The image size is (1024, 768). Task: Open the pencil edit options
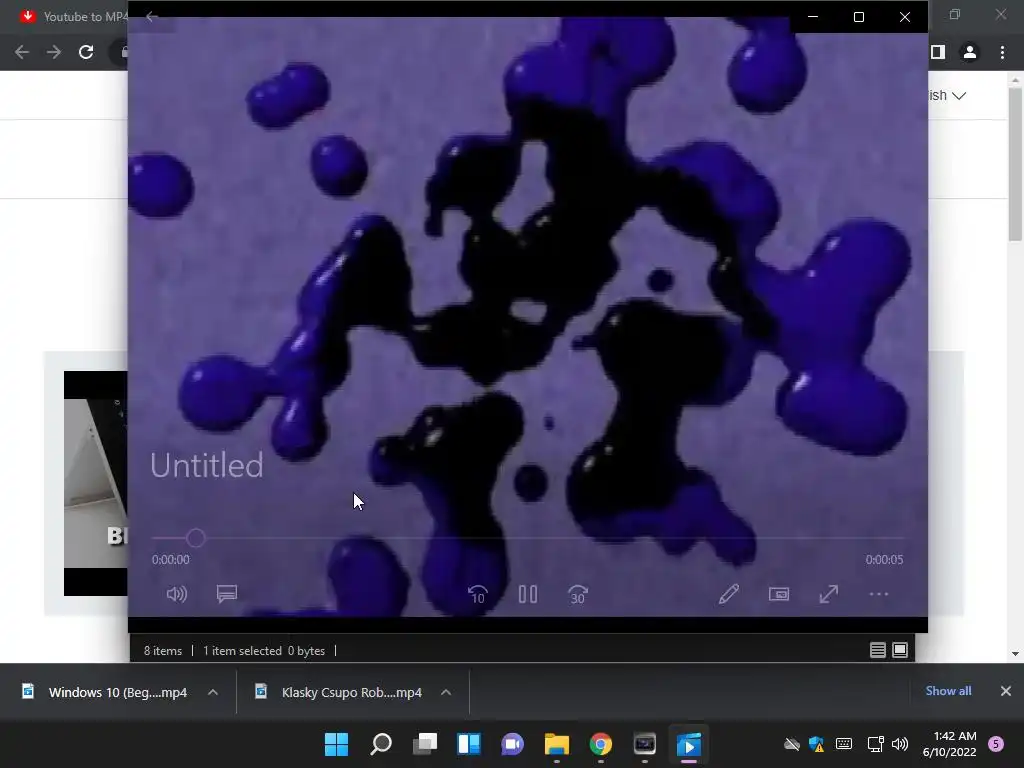(729, 594)
